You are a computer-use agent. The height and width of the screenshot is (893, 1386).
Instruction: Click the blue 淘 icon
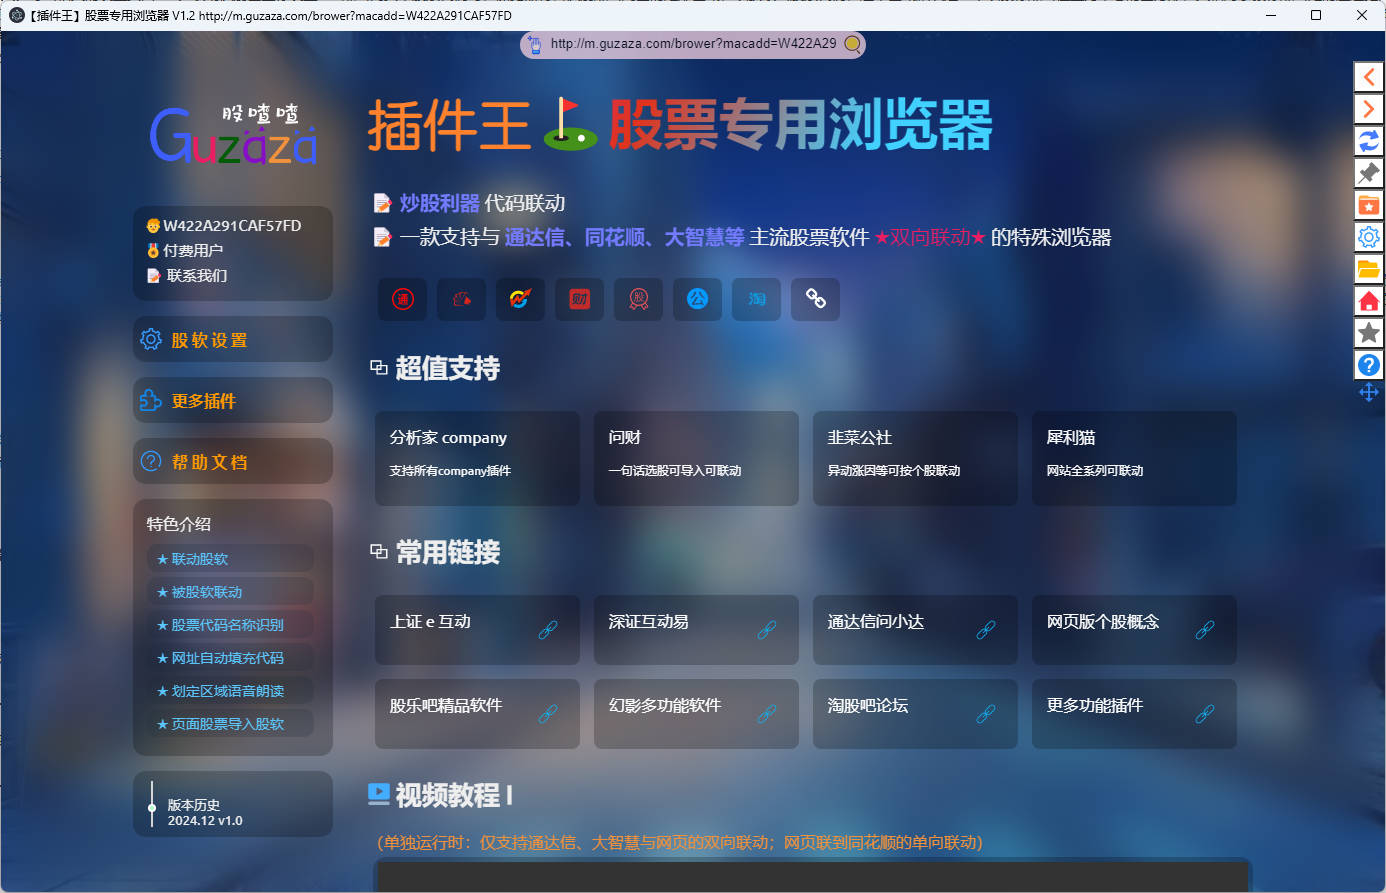(757, 299)
